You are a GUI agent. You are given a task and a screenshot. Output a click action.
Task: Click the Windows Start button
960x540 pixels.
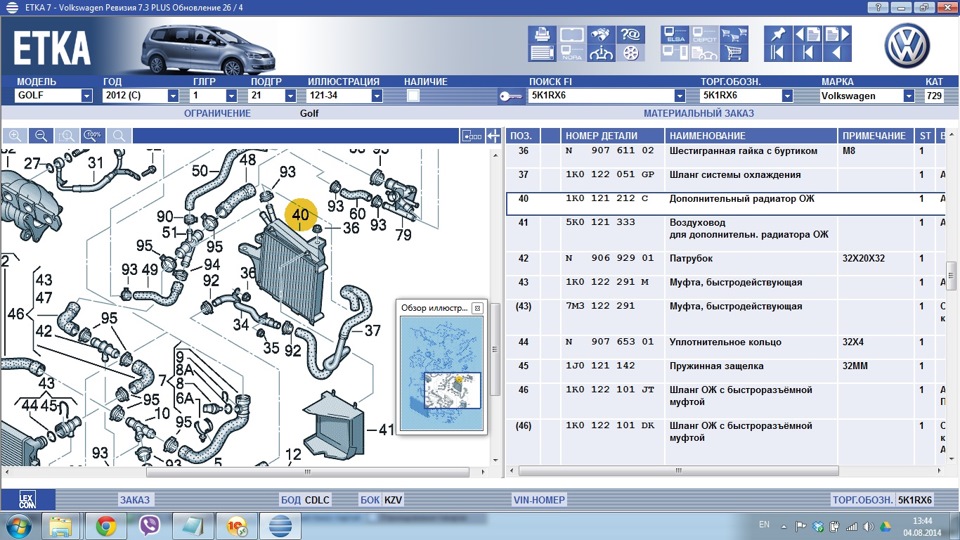18,526
